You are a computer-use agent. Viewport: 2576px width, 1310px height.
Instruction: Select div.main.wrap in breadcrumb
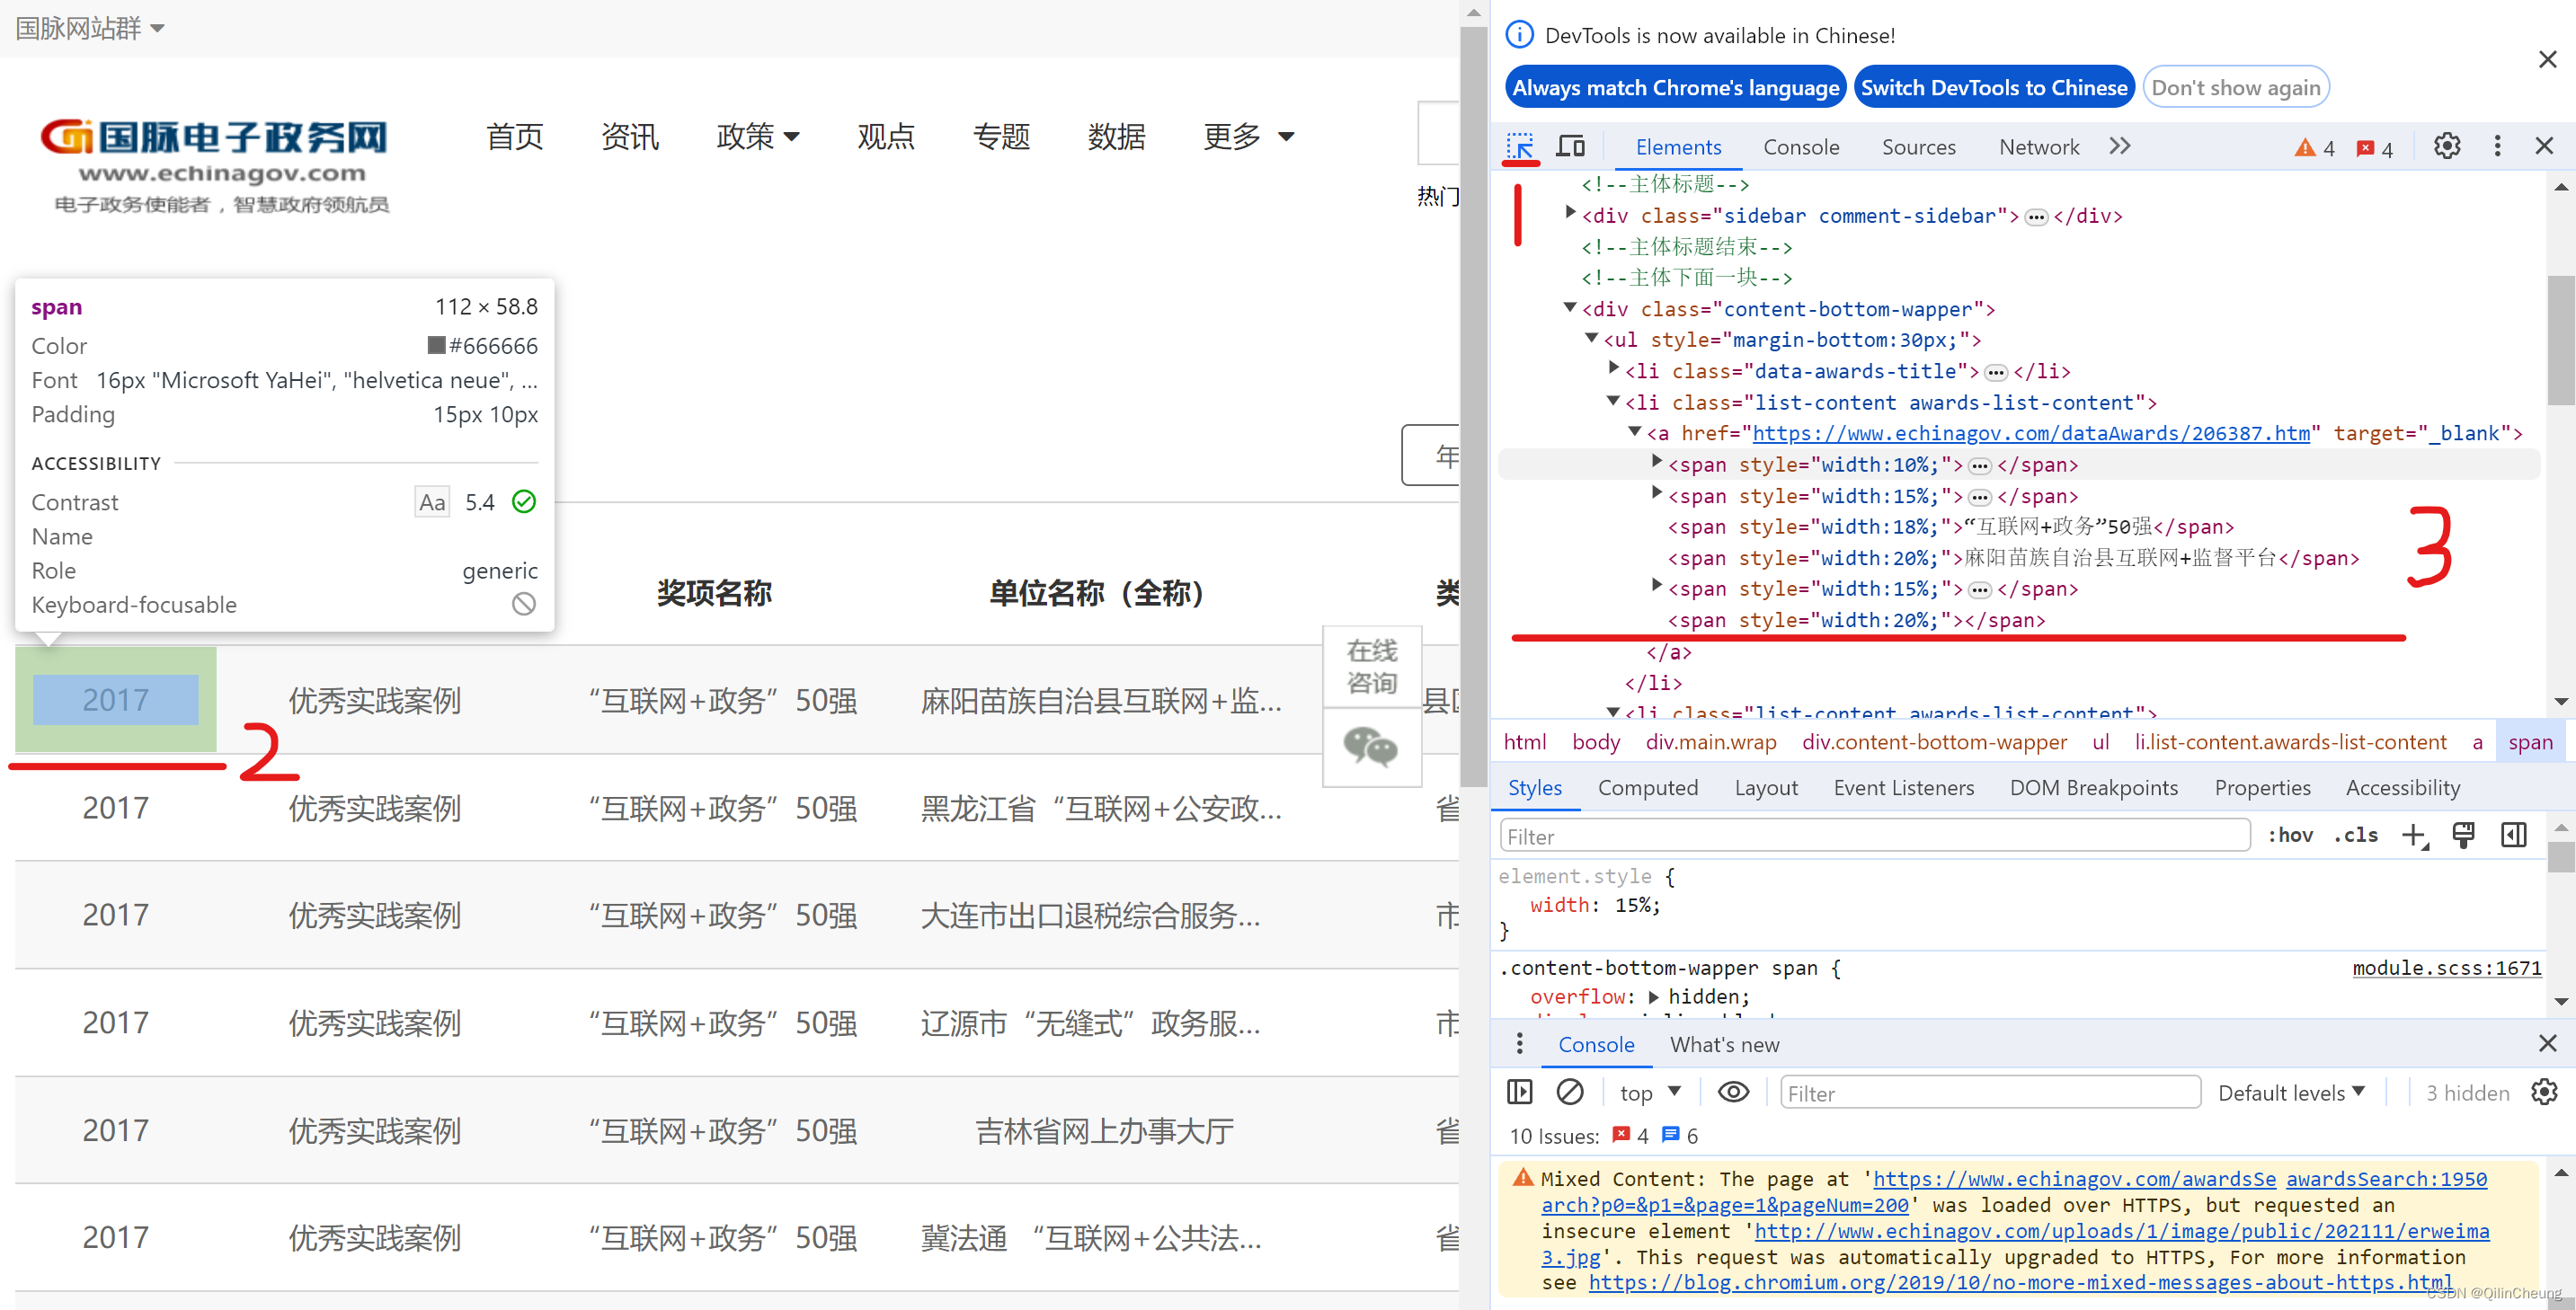pyautogui.click(x=1710, y=741)
